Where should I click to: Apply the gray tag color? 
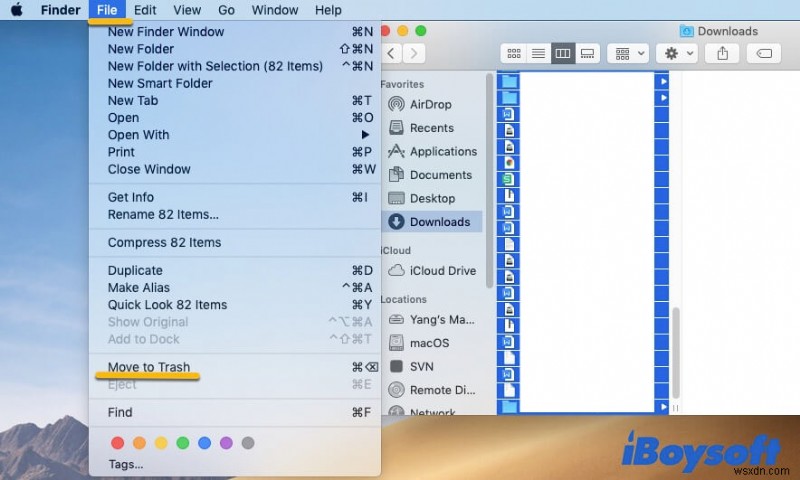[x=248, y=443]
